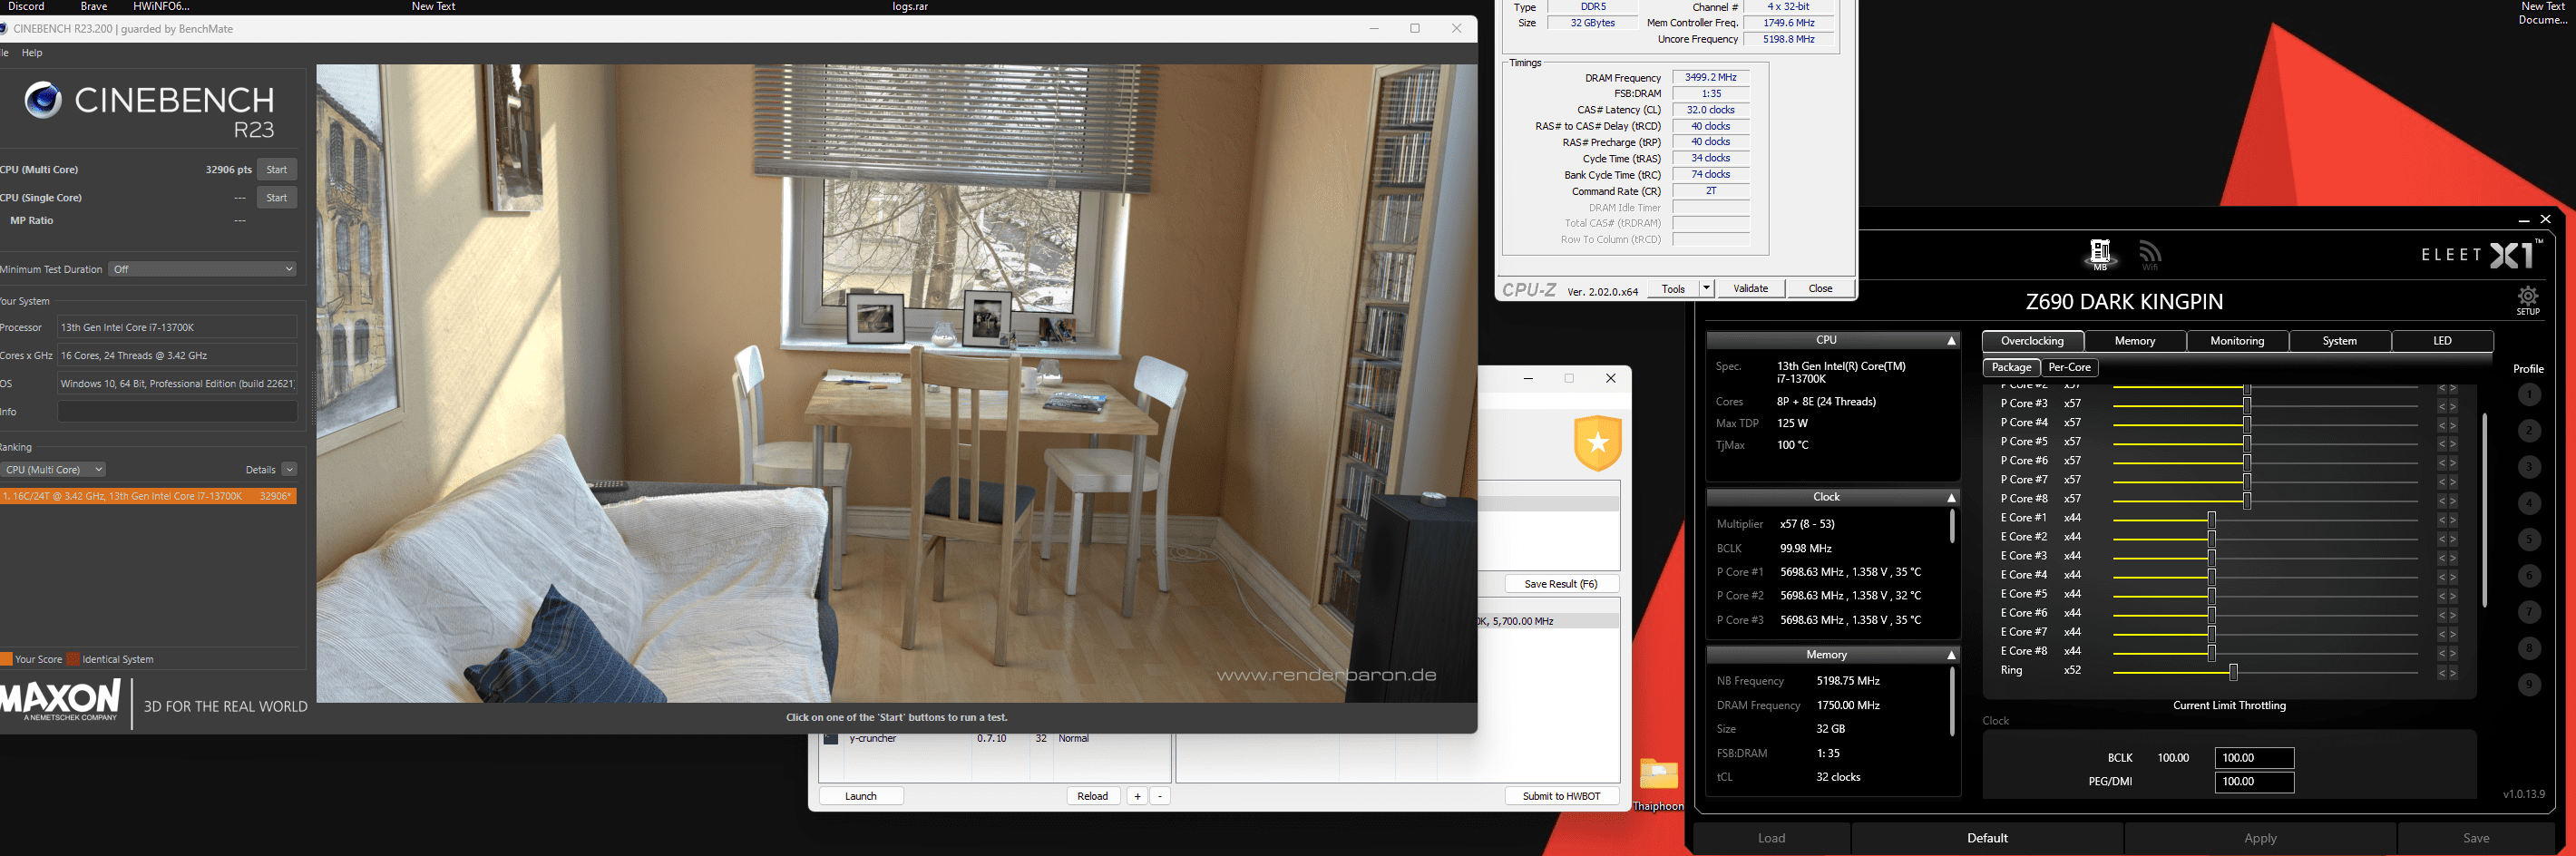
Task: Click the PEG/DMI value input field
Action: [x=2254, y=782]
